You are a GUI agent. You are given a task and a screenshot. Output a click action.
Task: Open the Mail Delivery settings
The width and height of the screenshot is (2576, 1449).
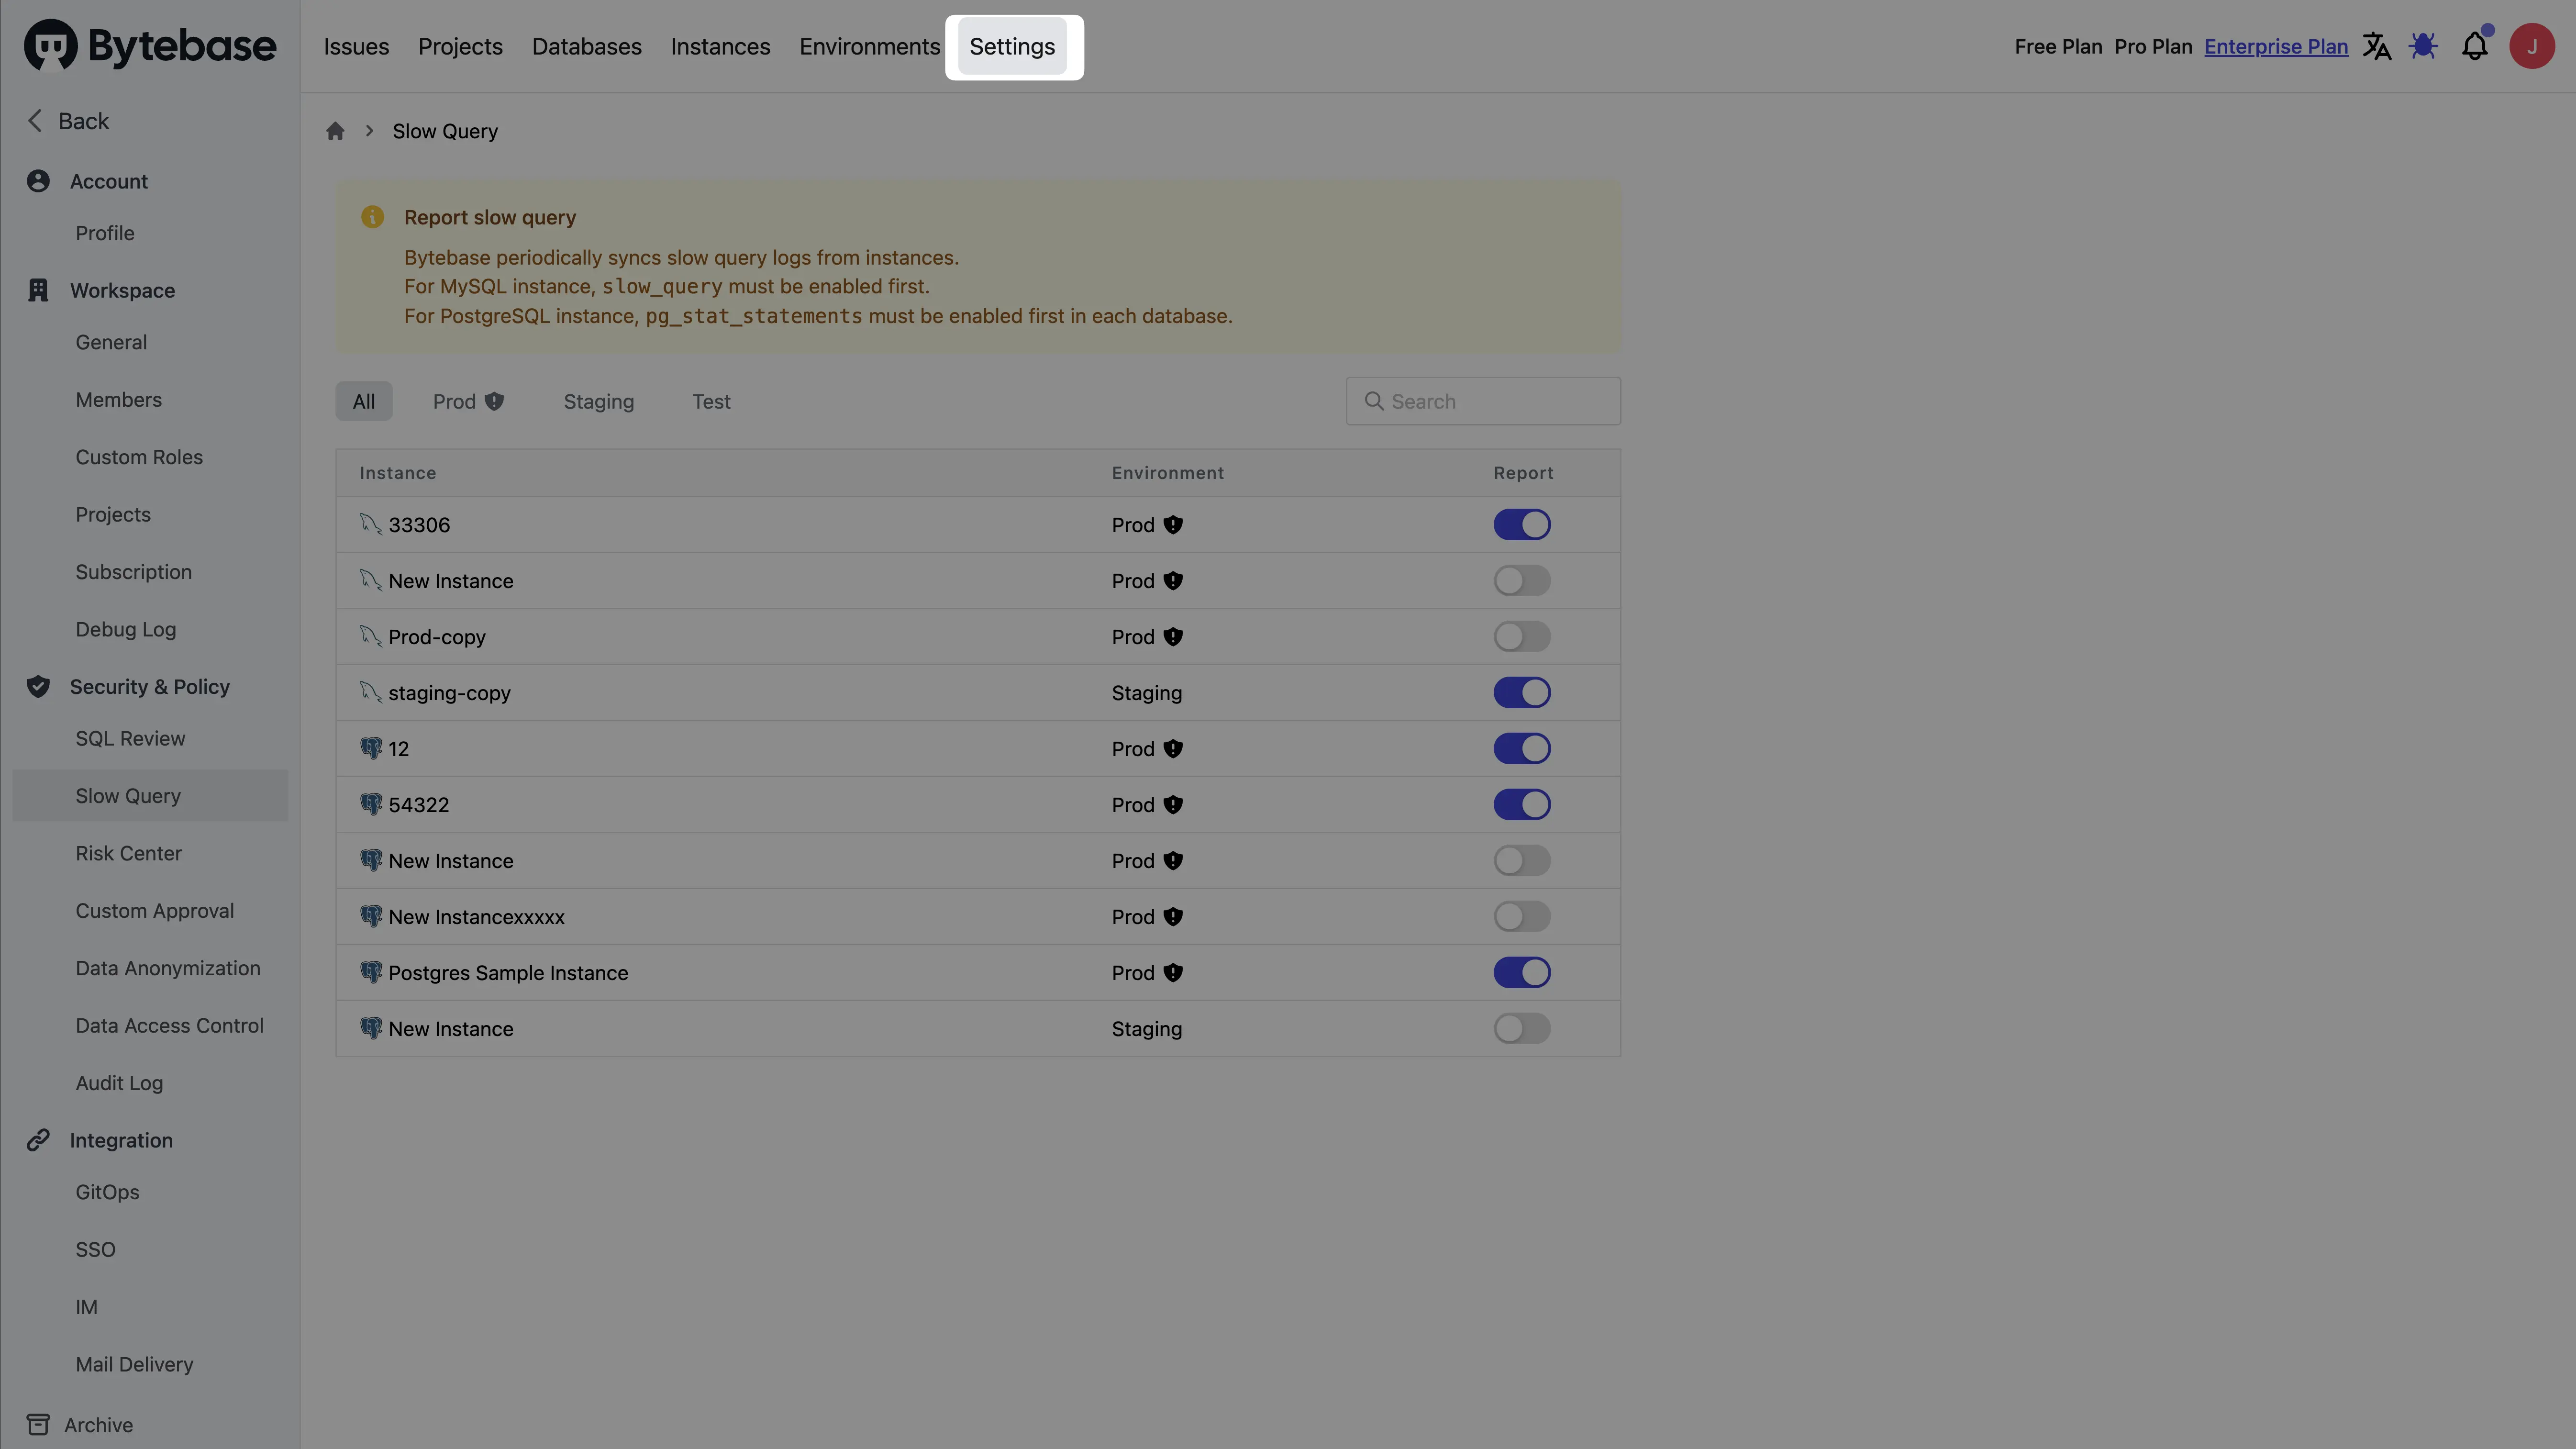pos(134,1364)
